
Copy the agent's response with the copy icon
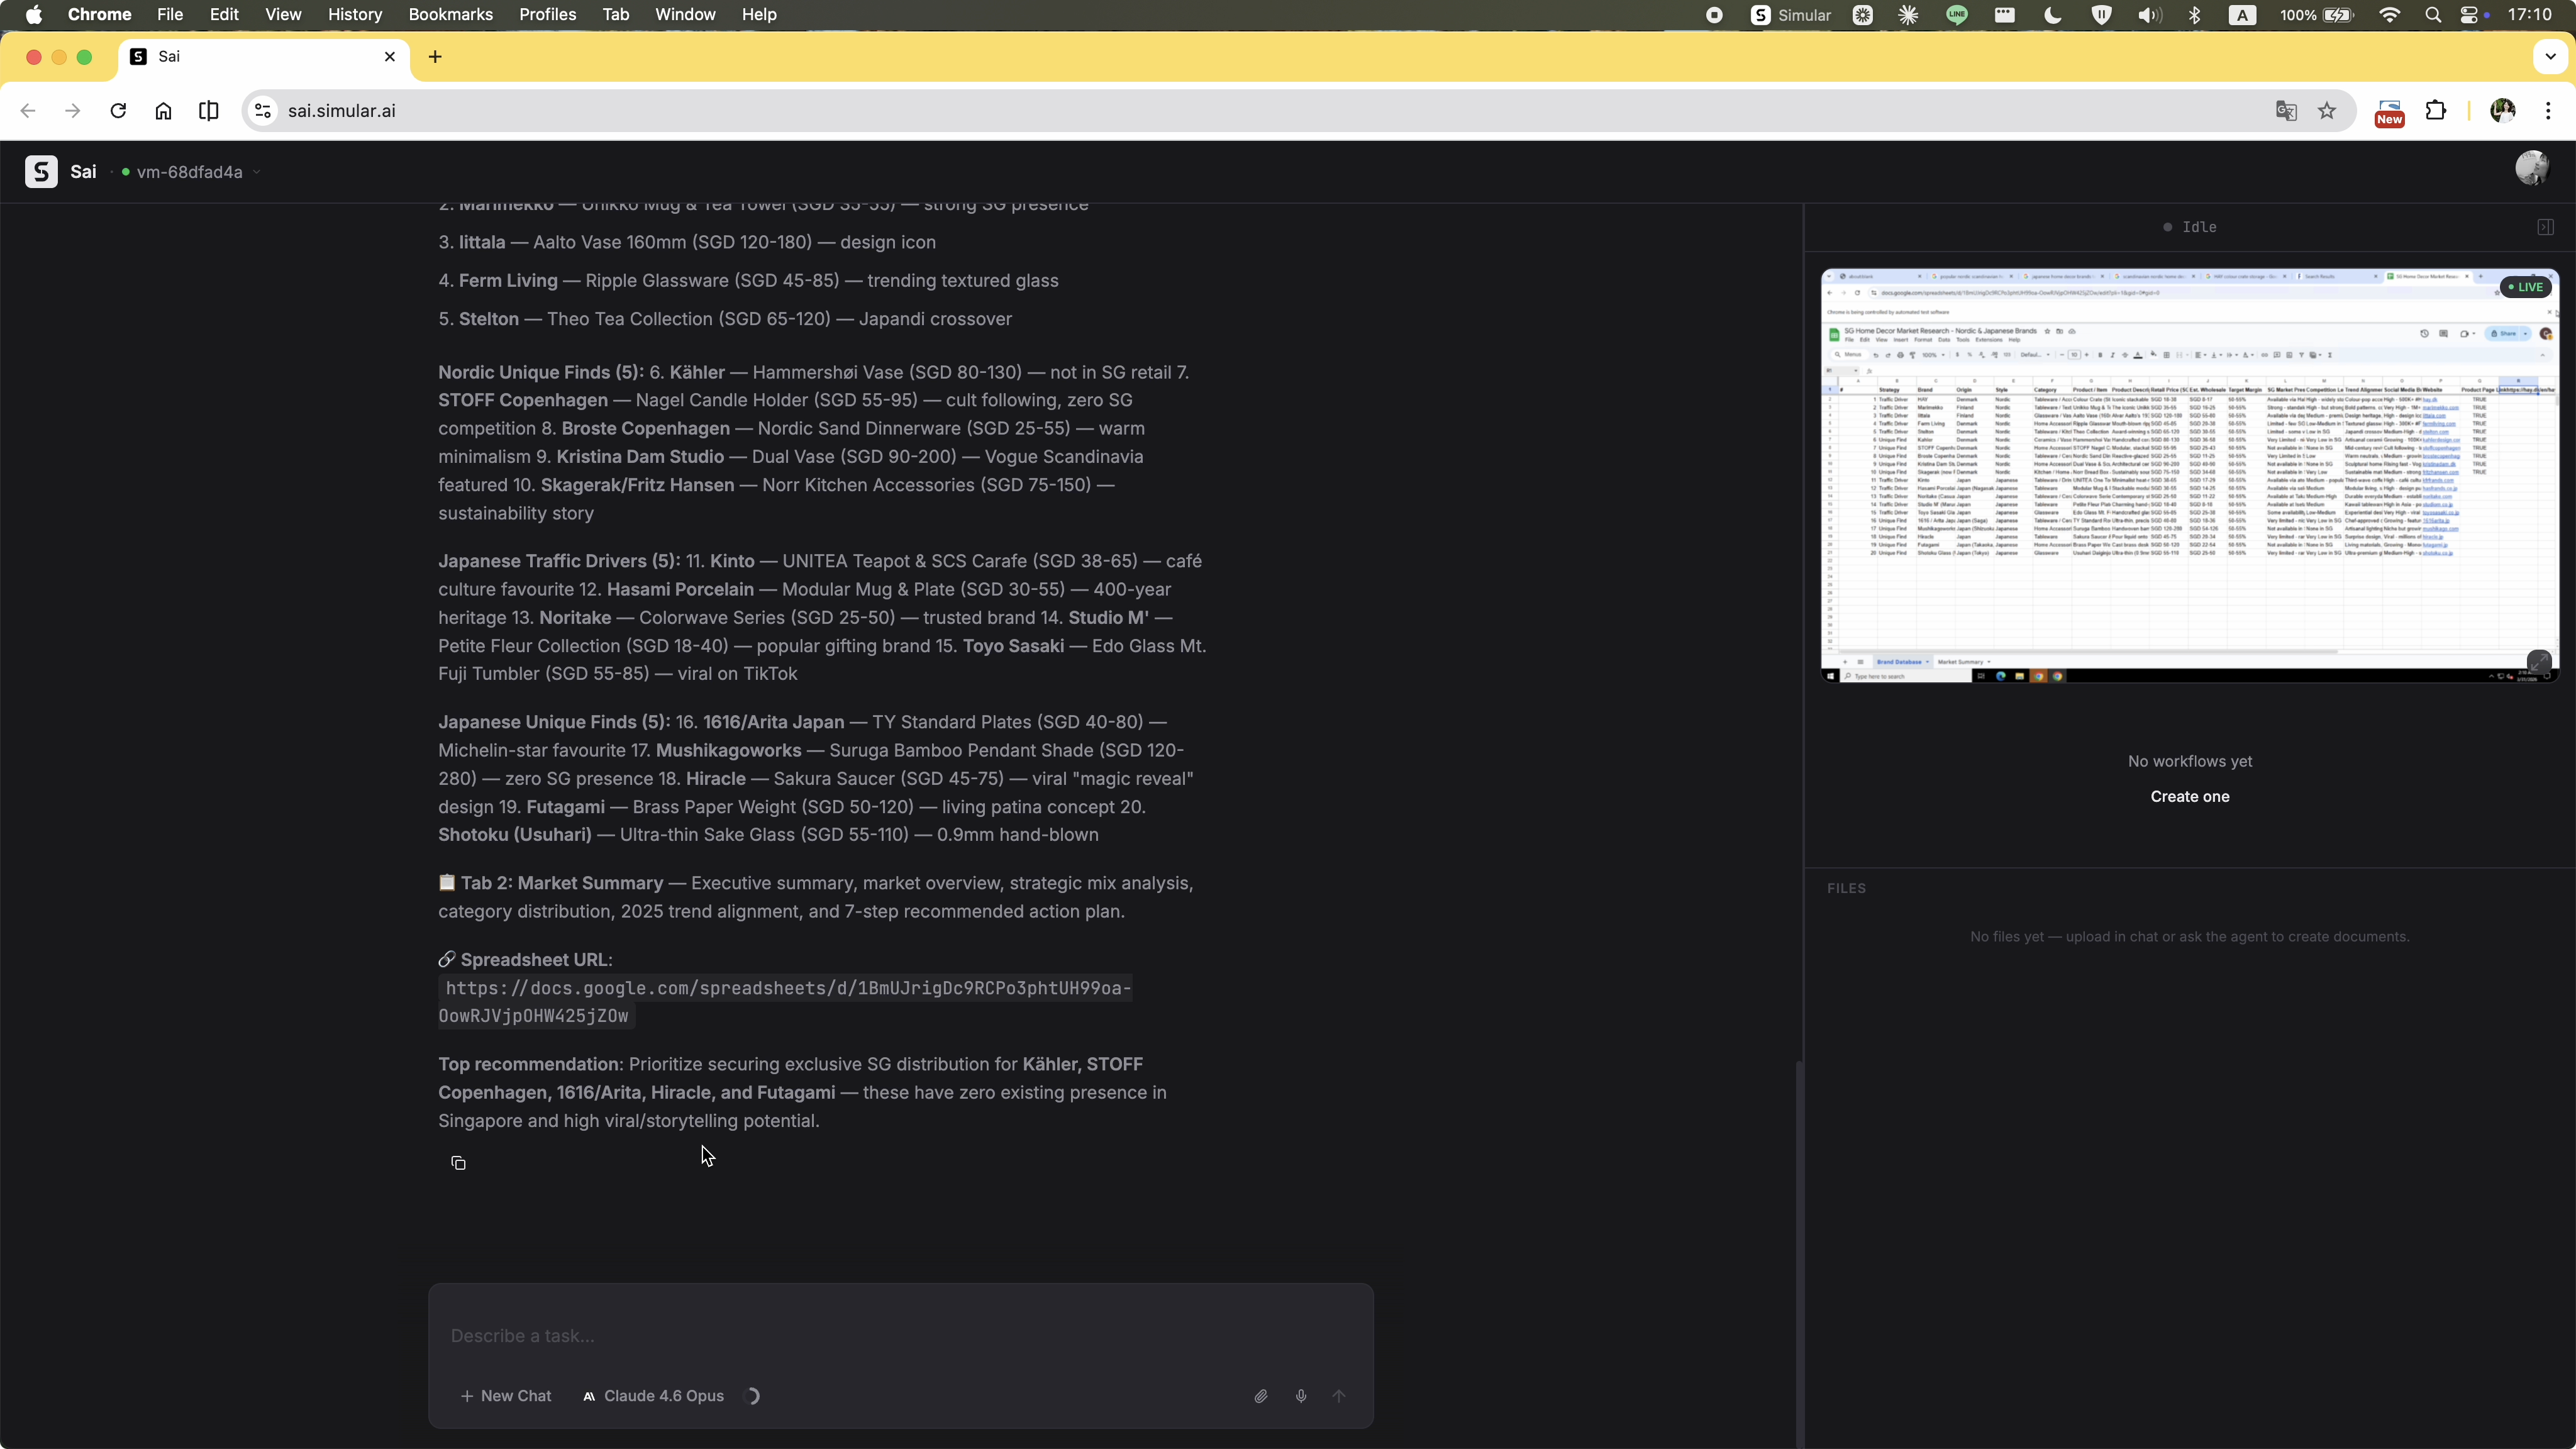[458, 1163]
